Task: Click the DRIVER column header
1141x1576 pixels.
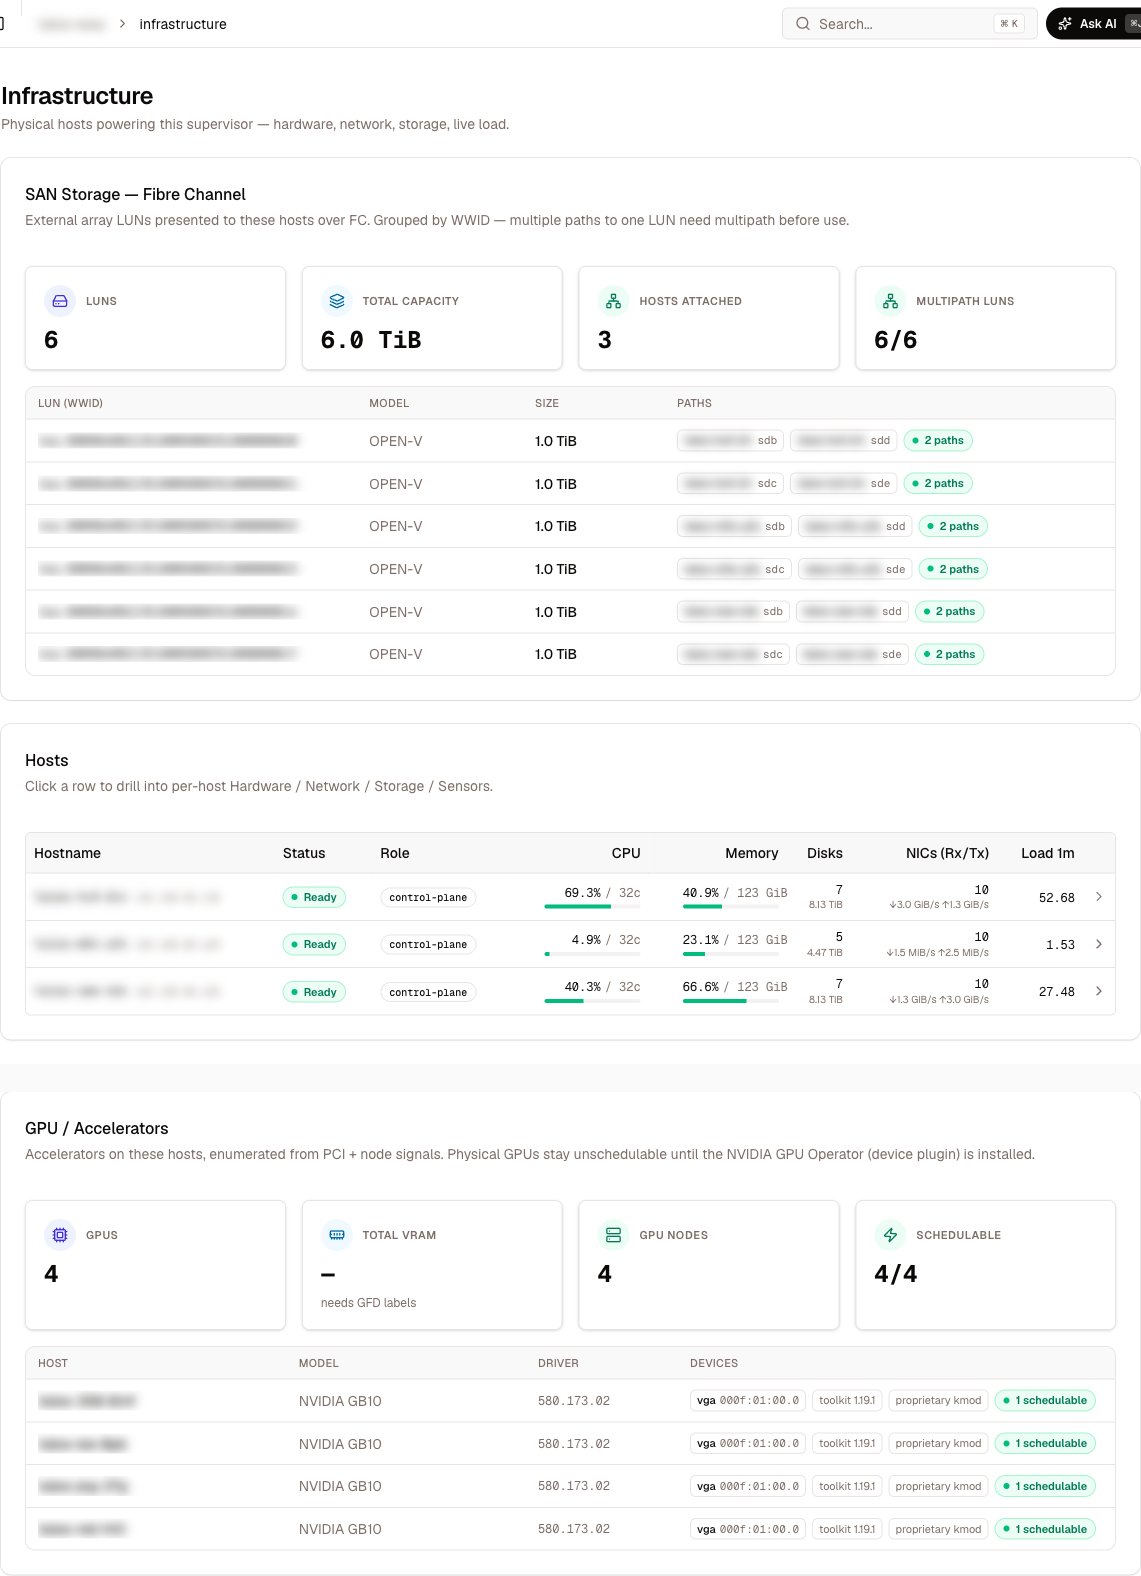Action: [558, 1363]
